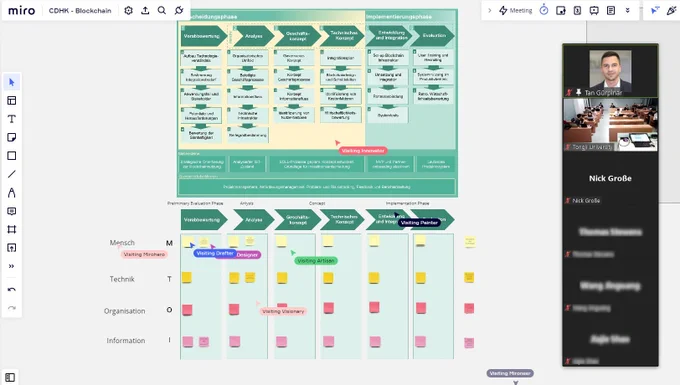Viewport: 680px width, 385px height.
Task: Click the Technik row label
Action: pyautogui.click(x=122, y=279)
